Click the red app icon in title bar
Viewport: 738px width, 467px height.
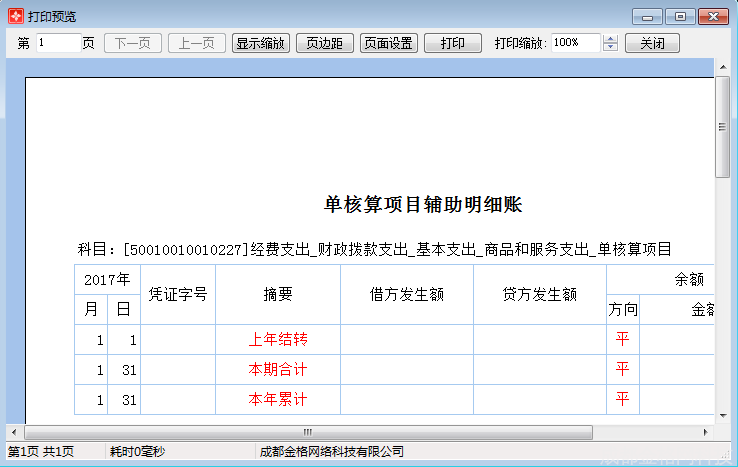pyautogui.click(x=15, y=17)
